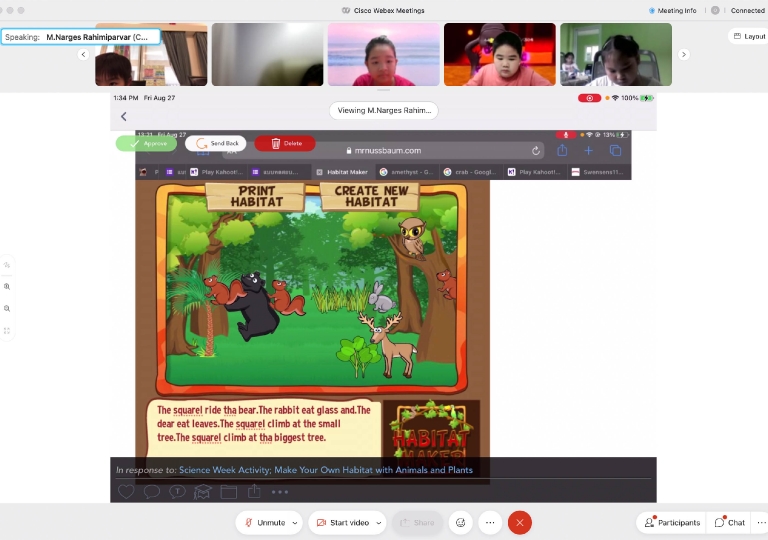This screenshot has height=540, width=768.
Task: Select the green room participant video thumbnail
Action: point(616,54)
